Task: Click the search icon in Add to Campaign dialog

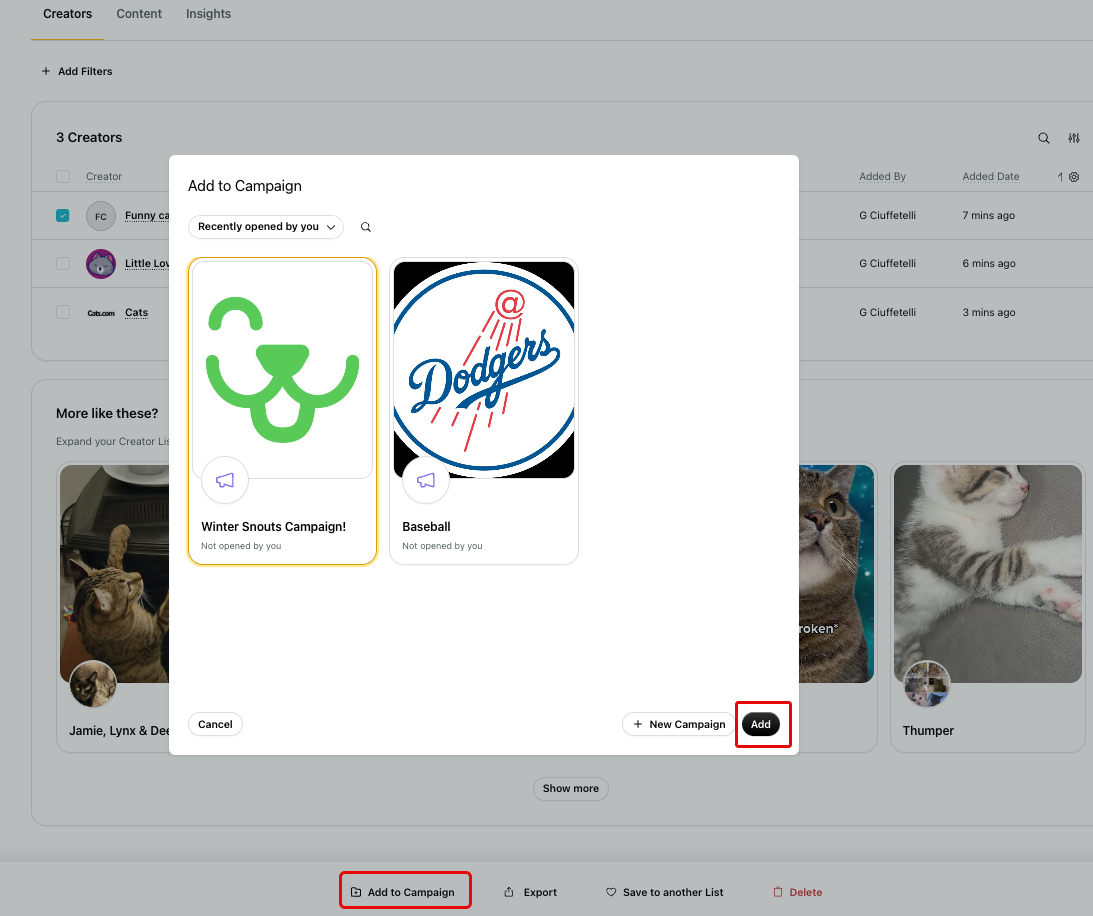Action: (365, 227)
